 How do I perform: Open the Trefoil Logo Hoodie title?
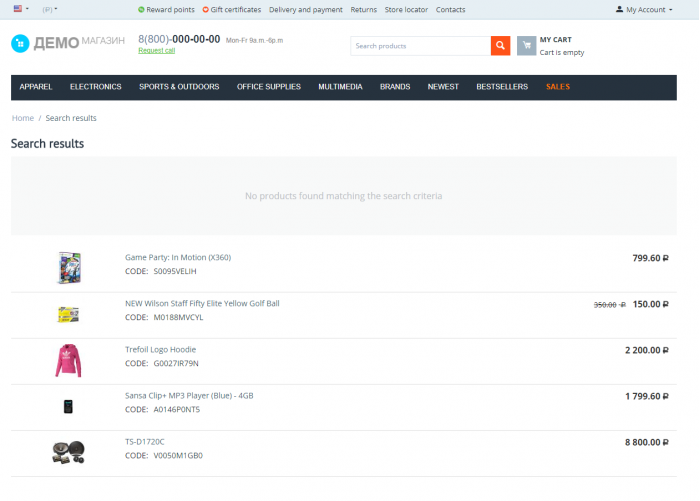(x=160, y=349)
